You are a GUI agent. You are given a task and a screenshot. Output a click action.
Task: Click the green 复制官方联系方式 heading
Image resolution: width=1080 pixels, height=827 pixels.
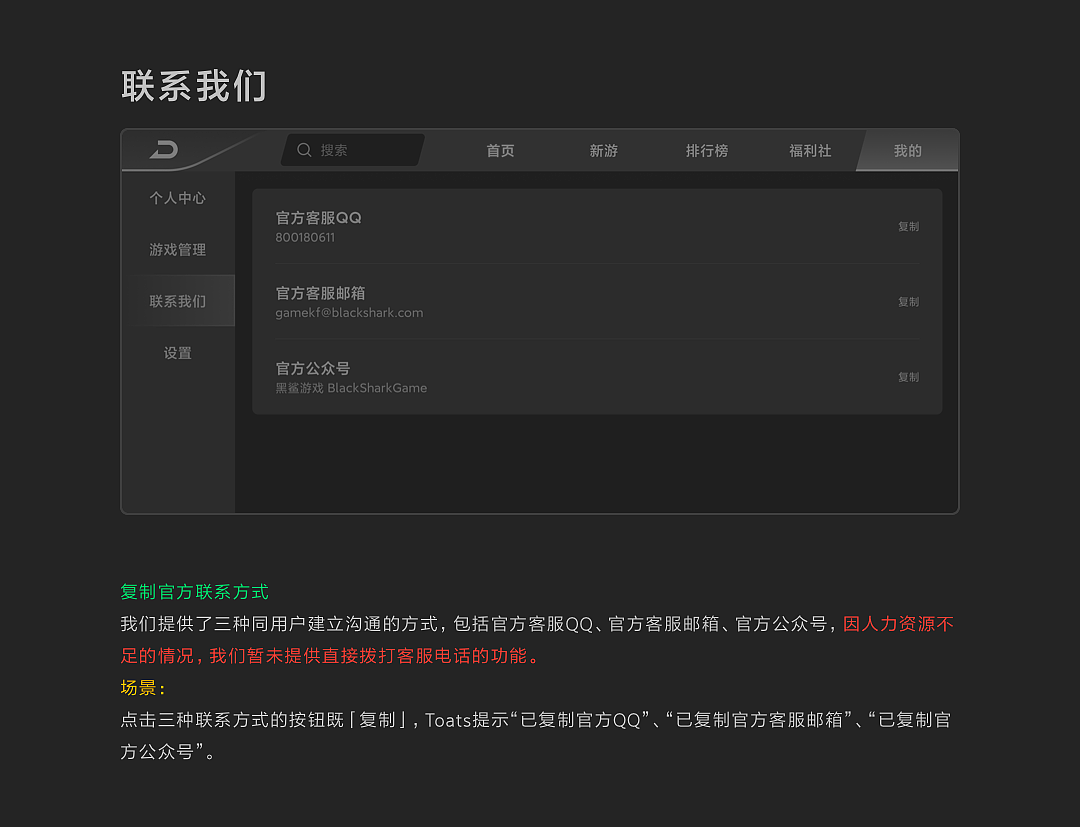(193, 591)
